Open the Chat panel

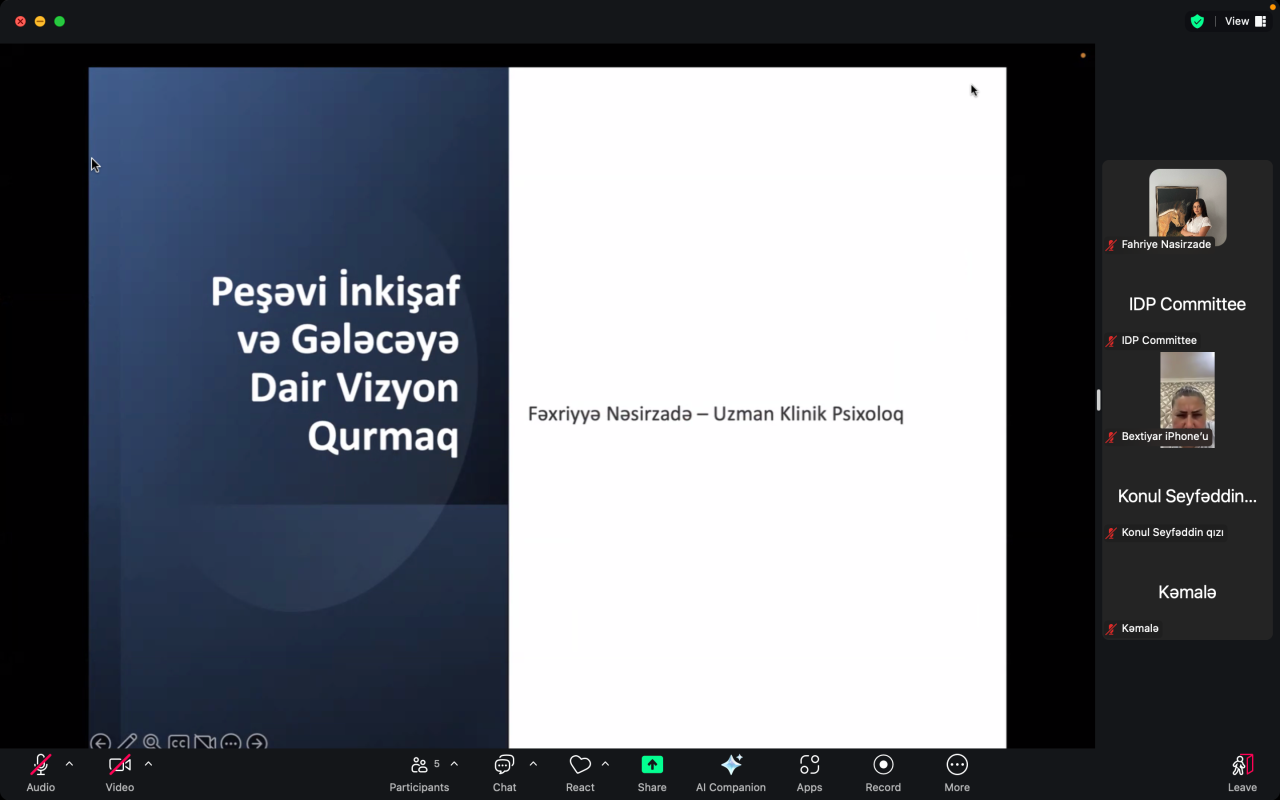(x=504, y=772)
